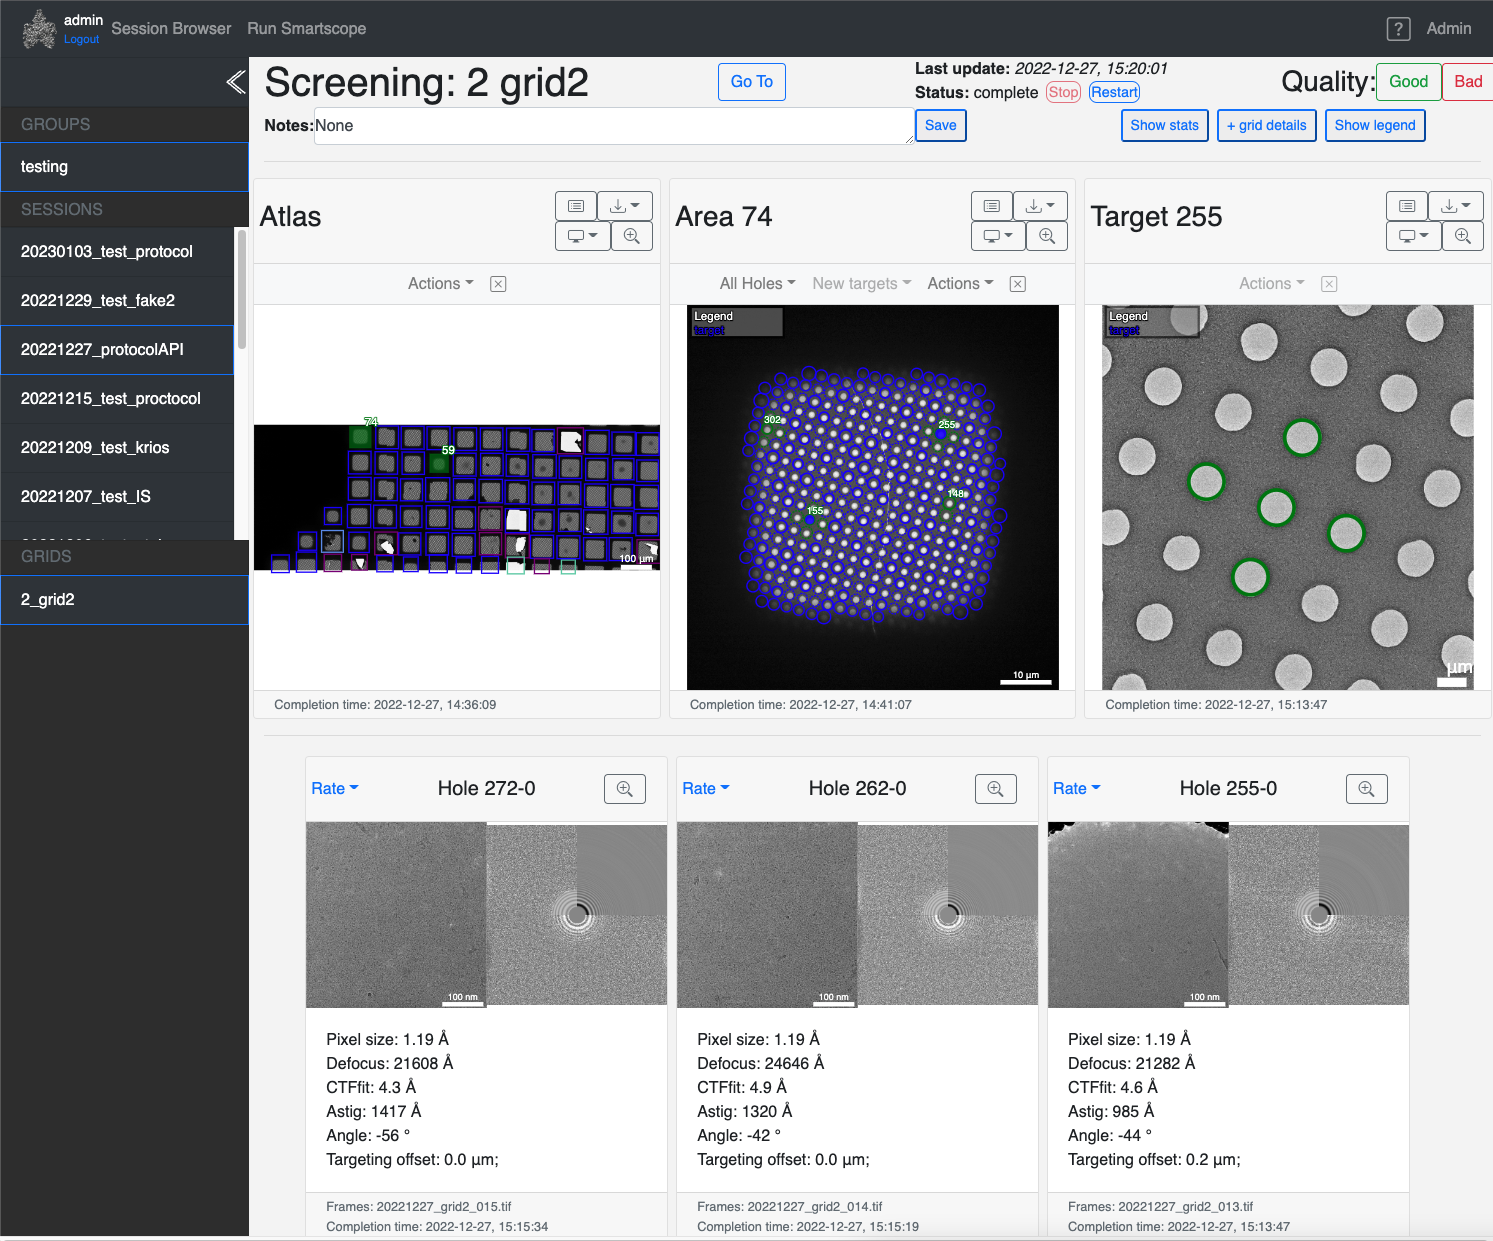Open the Area 74 download dropdown
The image size is (1493, 1241).
[x=1040, y=206]
